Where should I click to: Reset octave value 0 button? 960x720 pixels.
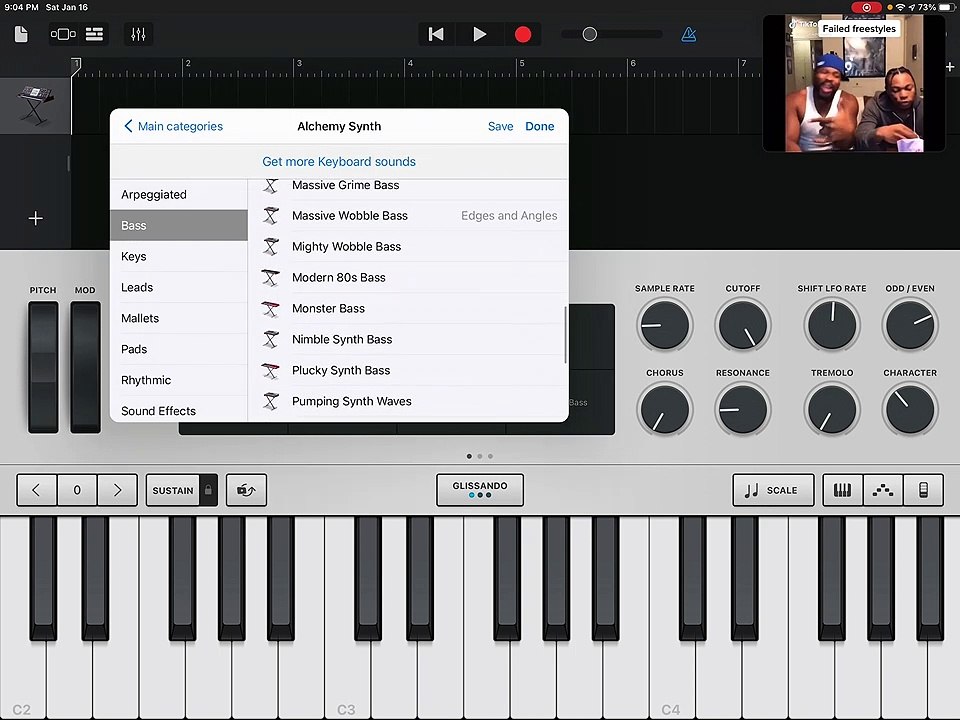tap(77, 490)
